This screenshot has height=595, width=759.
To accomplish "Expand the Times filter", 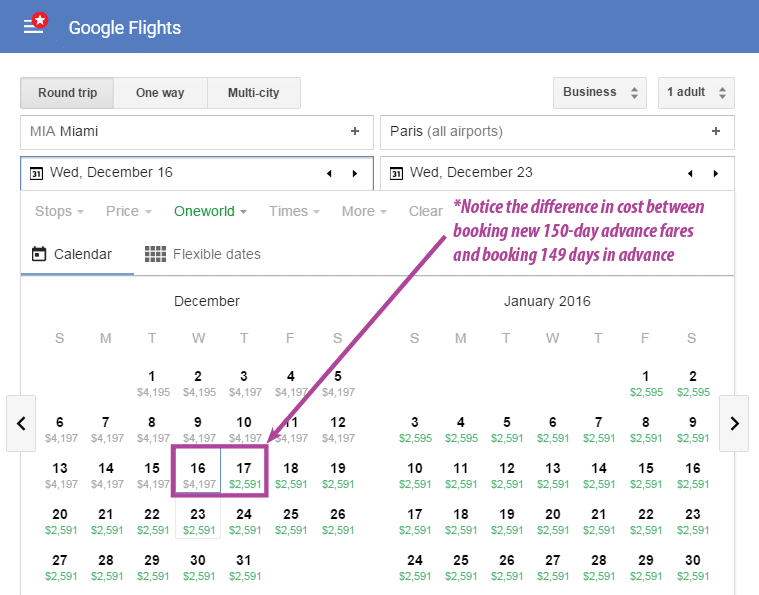I will tap(294, 211).
